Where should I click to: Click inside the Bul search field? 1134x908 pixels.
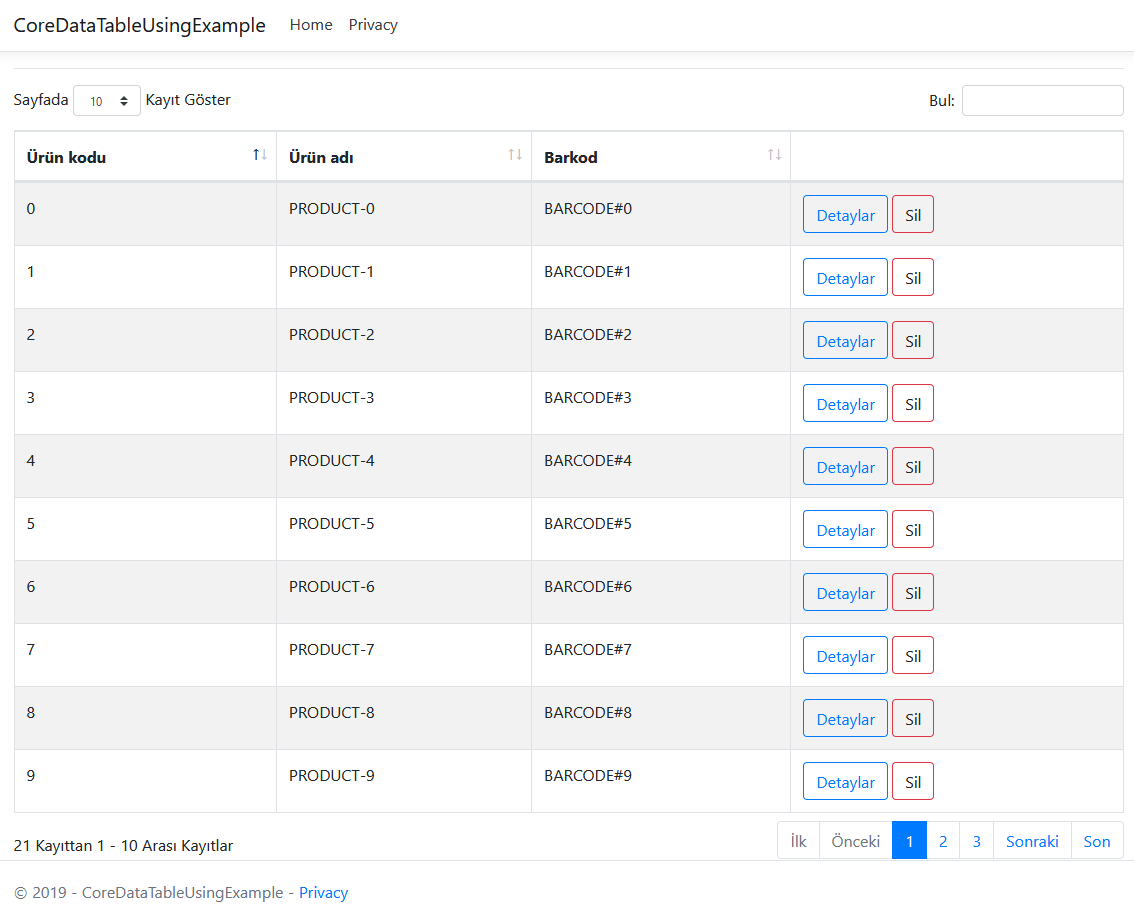(x=1042, y=100)
